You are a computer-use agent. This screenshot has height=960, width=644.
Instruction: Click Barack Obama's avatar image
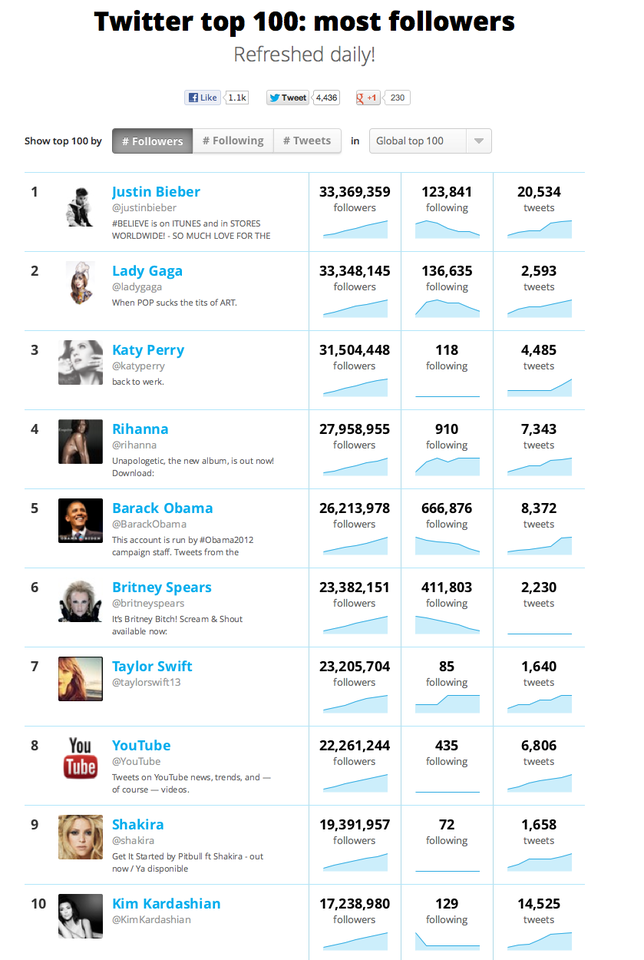coord(80,520)
